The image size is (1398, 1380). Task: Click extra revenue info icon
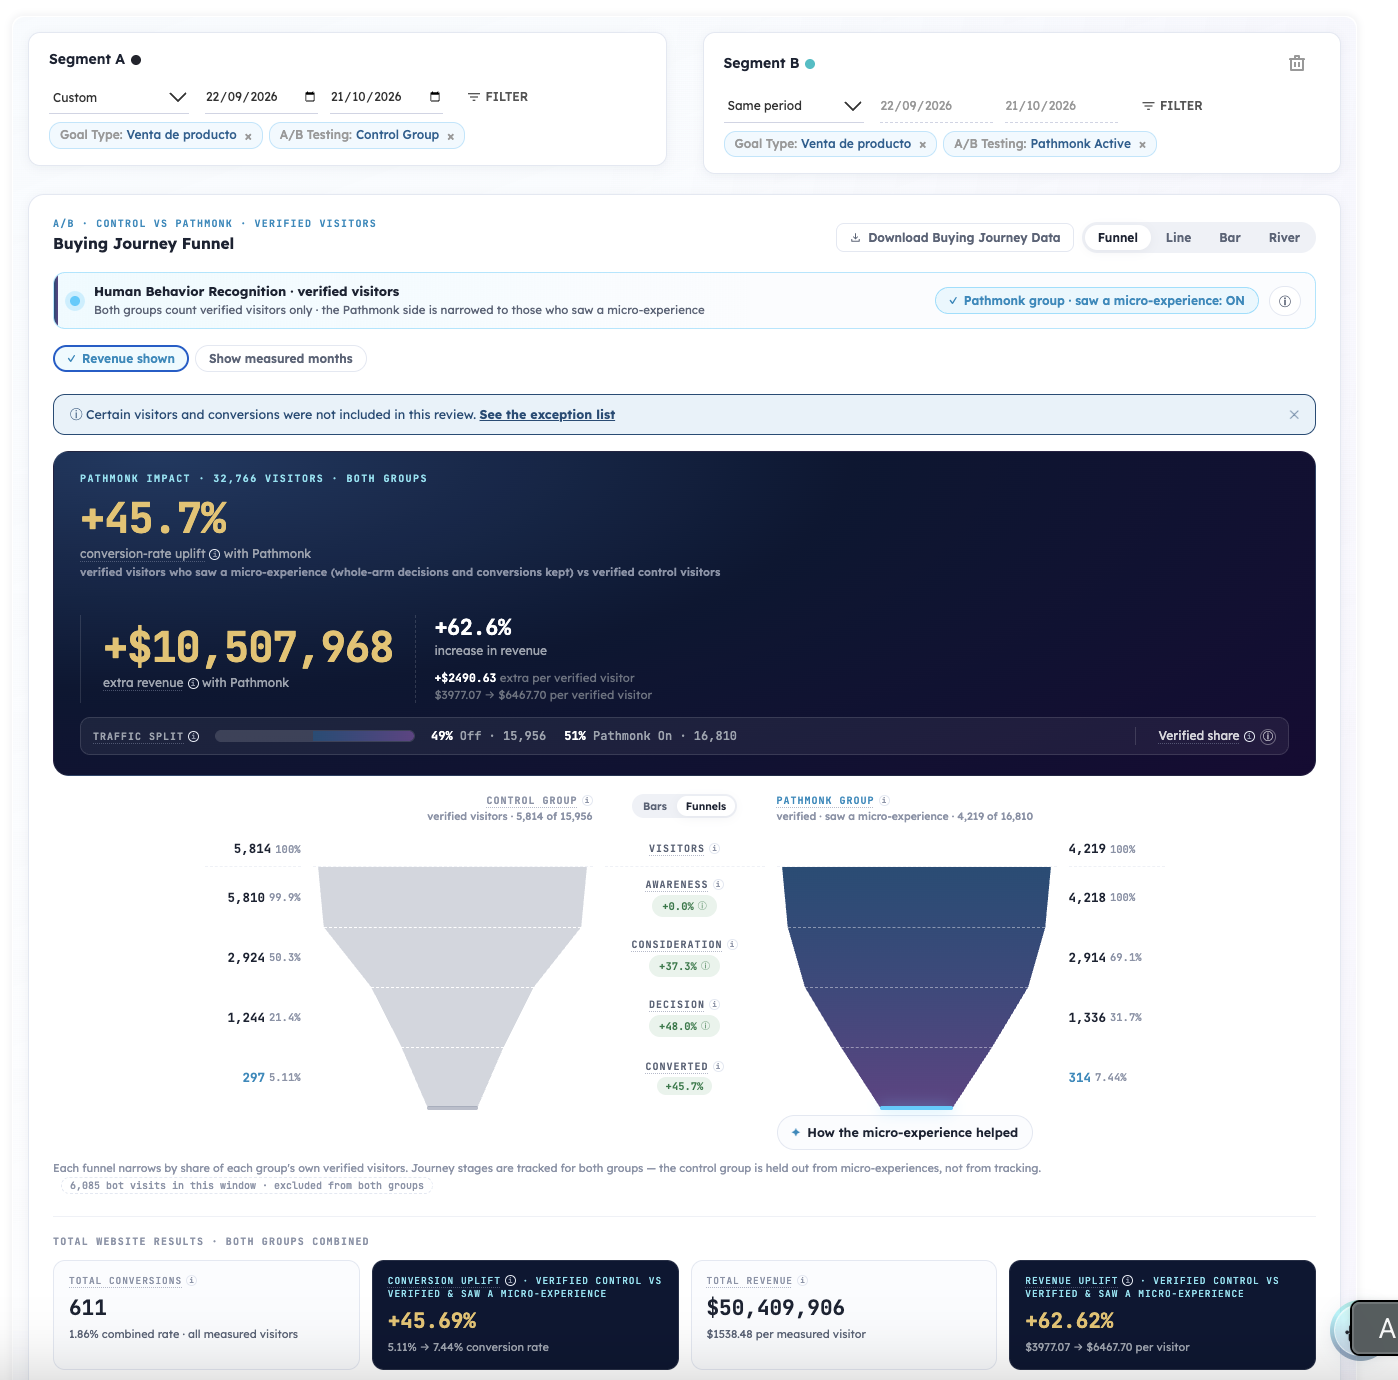click(193, 683)
